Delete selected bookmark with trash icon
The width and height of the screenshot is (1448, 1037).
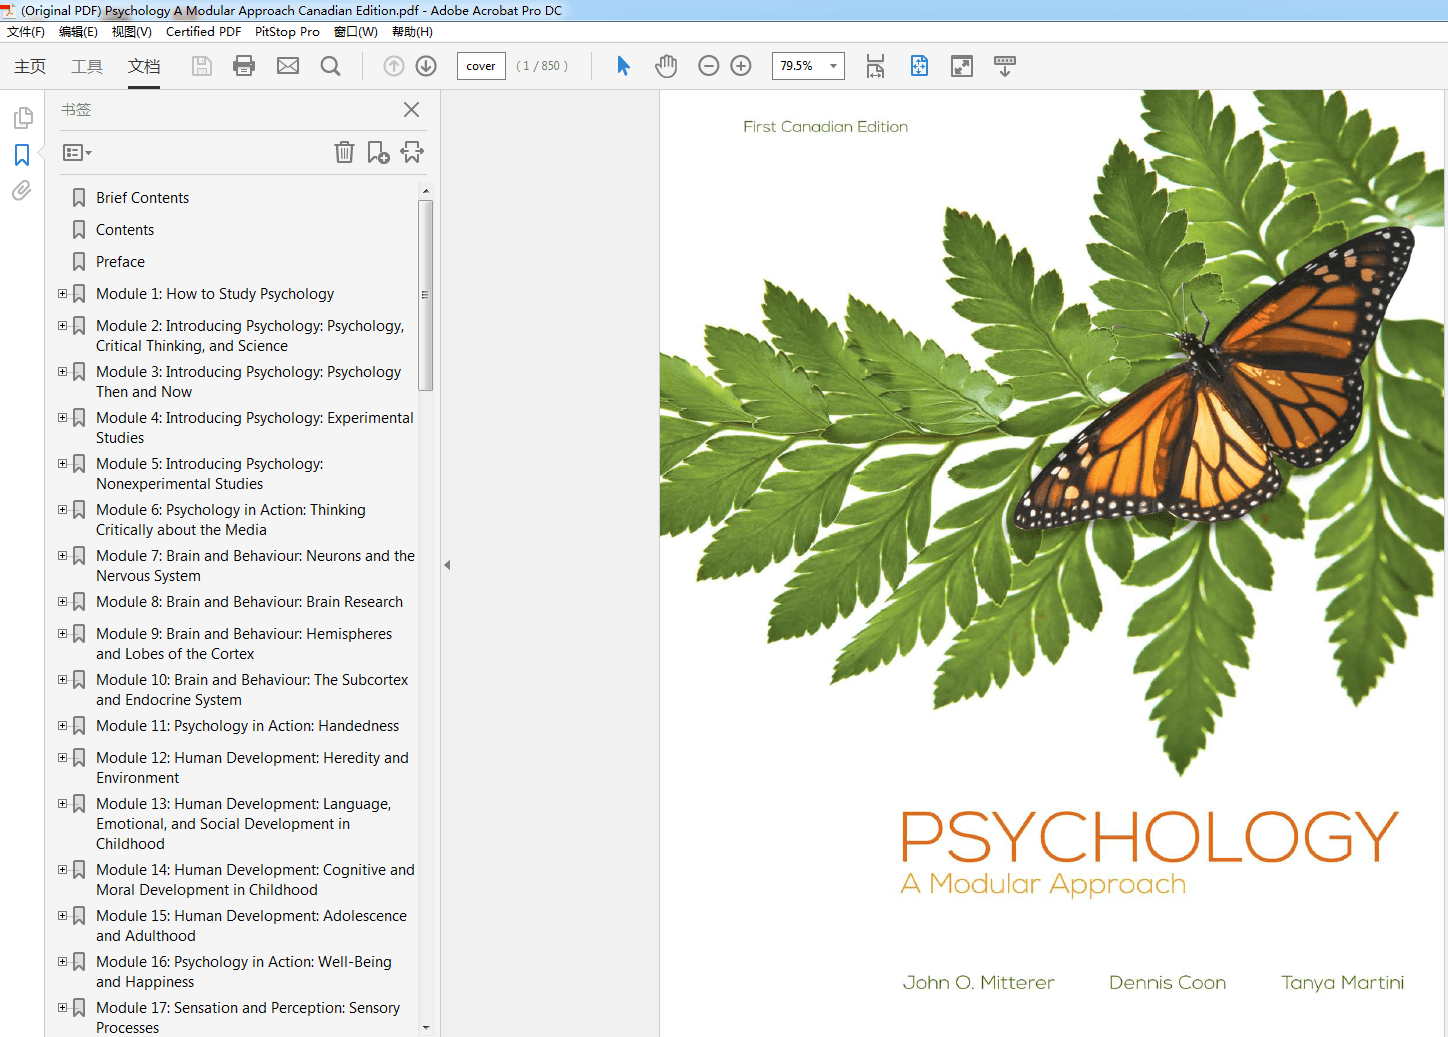[x=344, y=152]
